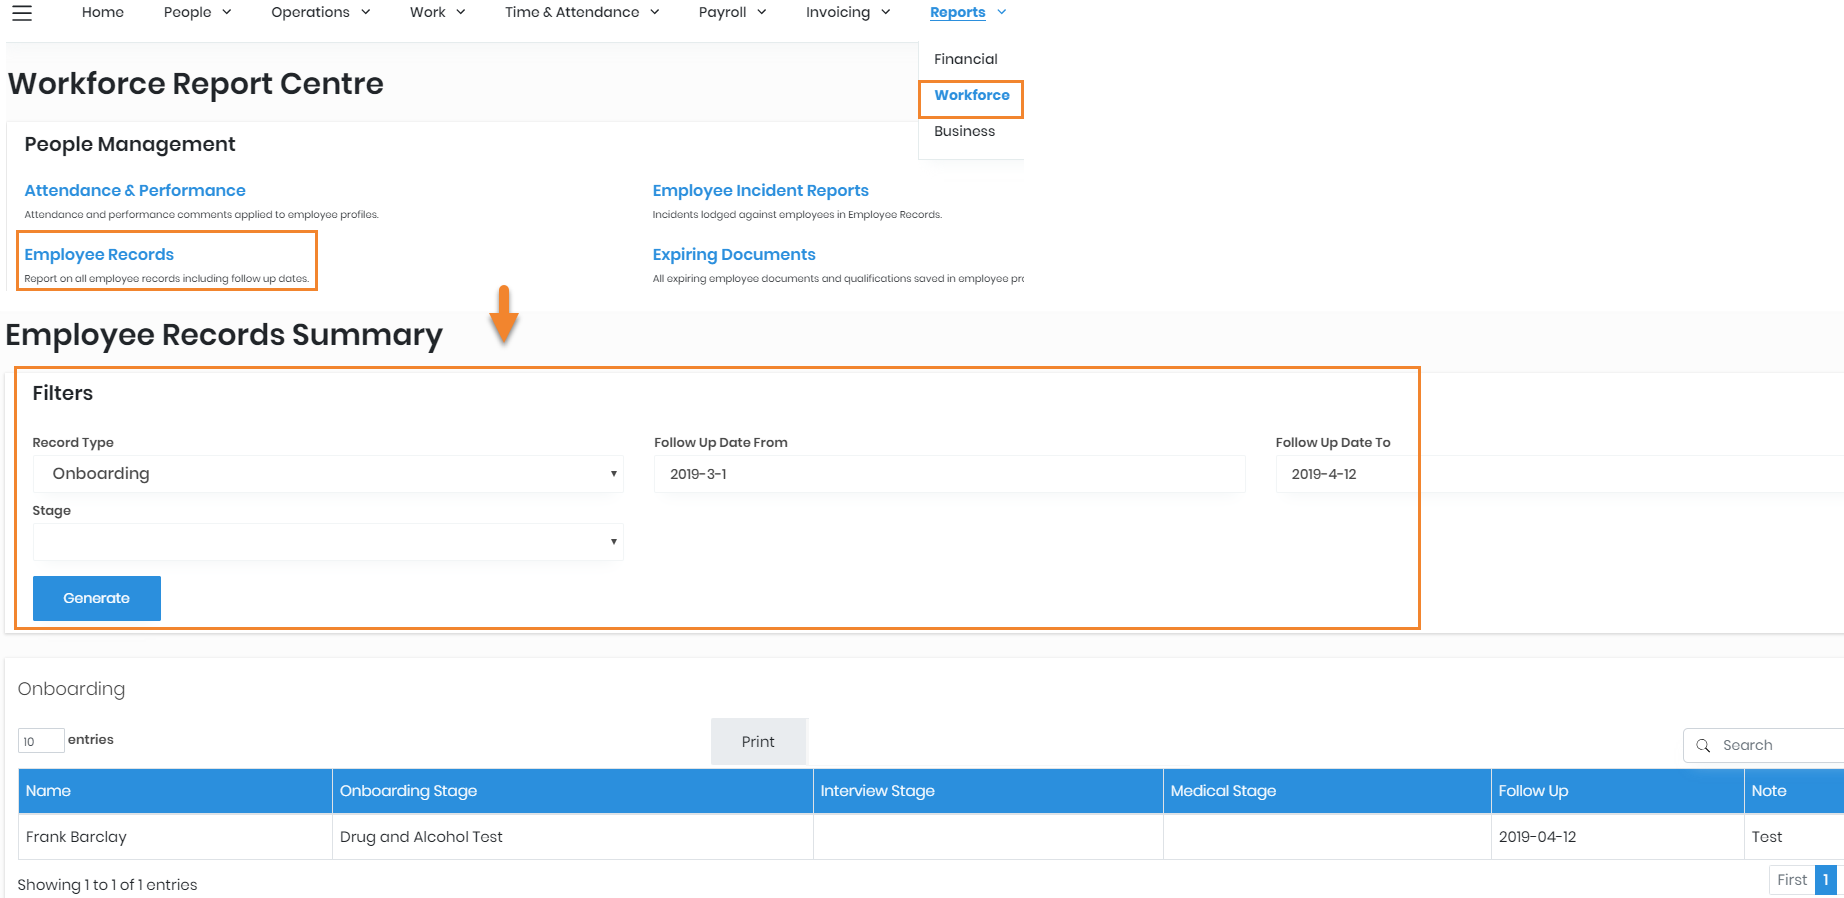Click the search magnifier icon
This screenshot has height=898, width=1844.
pos(1703,745)
